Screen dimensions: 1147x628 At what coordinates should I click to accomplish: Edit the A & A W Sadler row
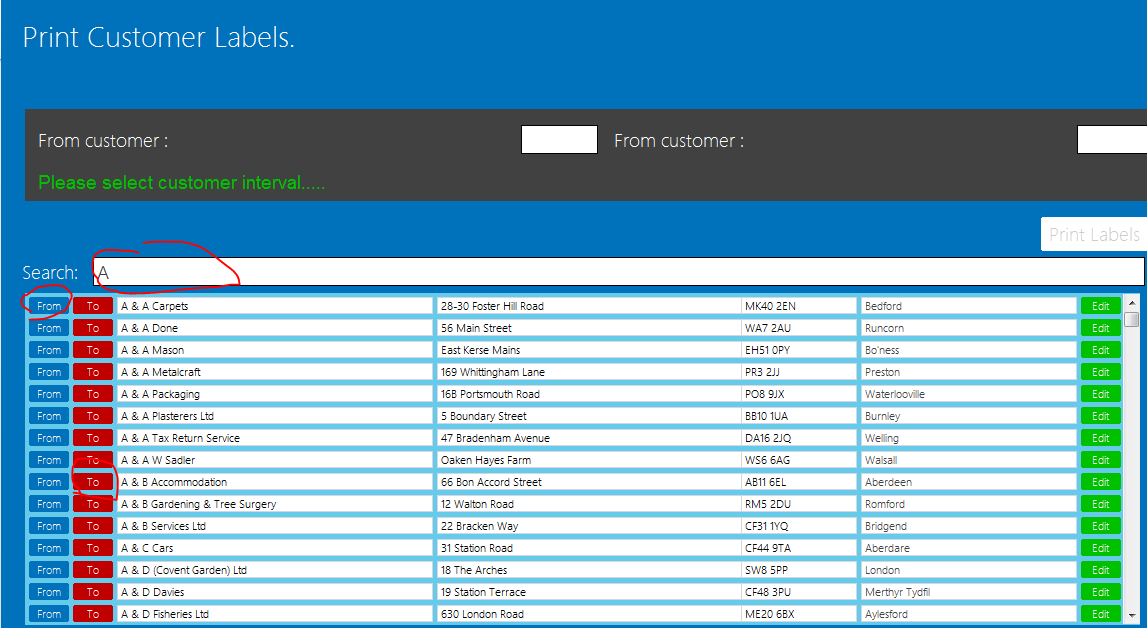1101,460
